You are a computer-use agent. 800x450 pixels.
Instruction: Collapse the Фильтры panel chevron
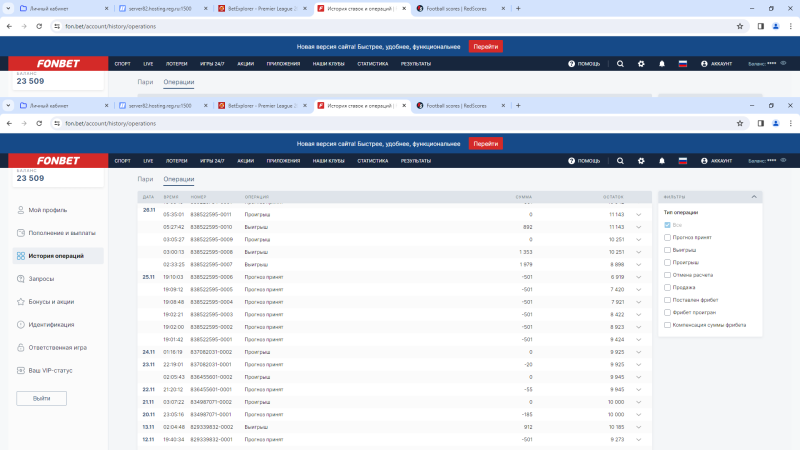753,197
